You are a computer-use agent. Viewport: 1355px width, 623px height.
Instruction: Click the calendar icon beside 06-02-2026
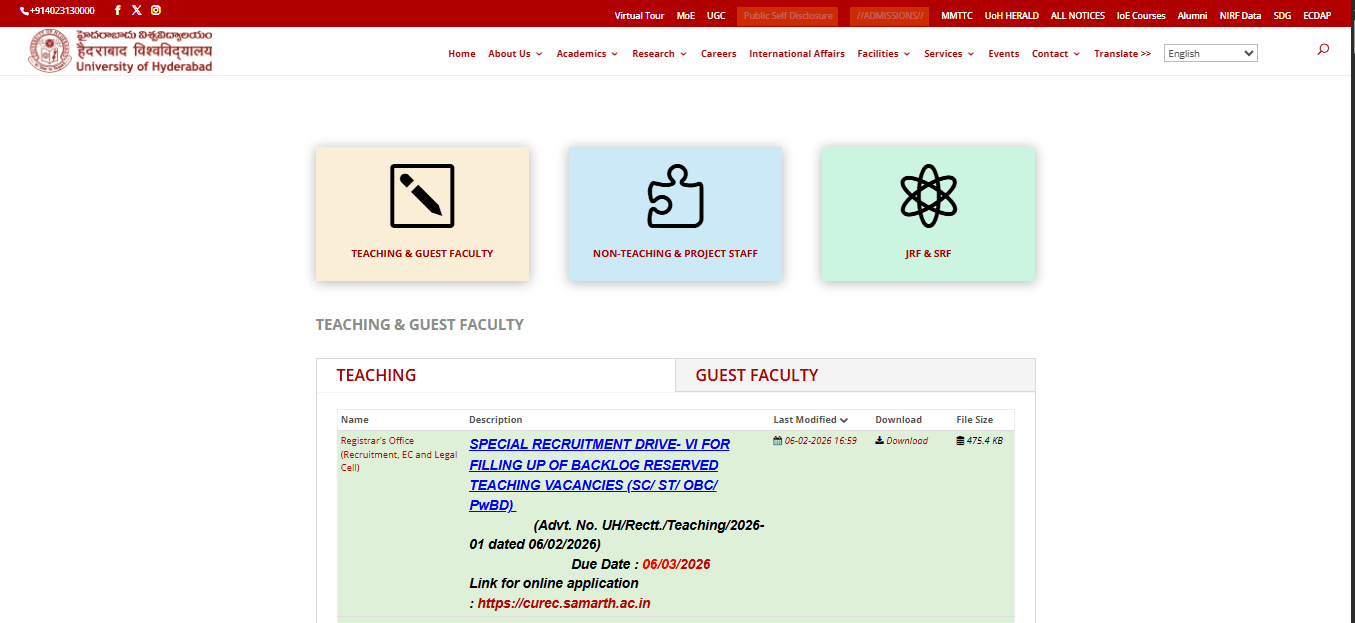(x=778, y=440)
